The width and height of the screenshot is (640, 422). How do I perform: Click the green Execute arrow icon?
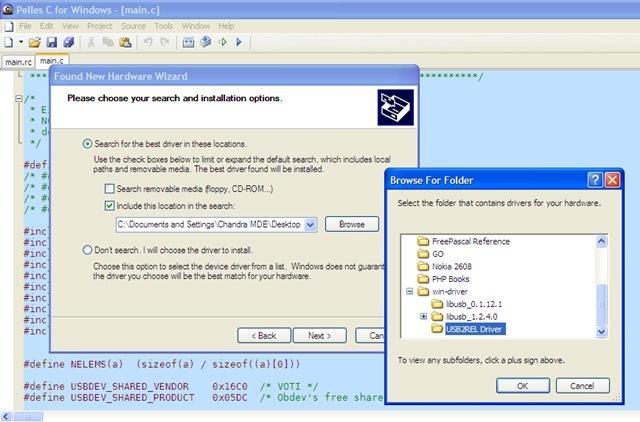point(223,42)
